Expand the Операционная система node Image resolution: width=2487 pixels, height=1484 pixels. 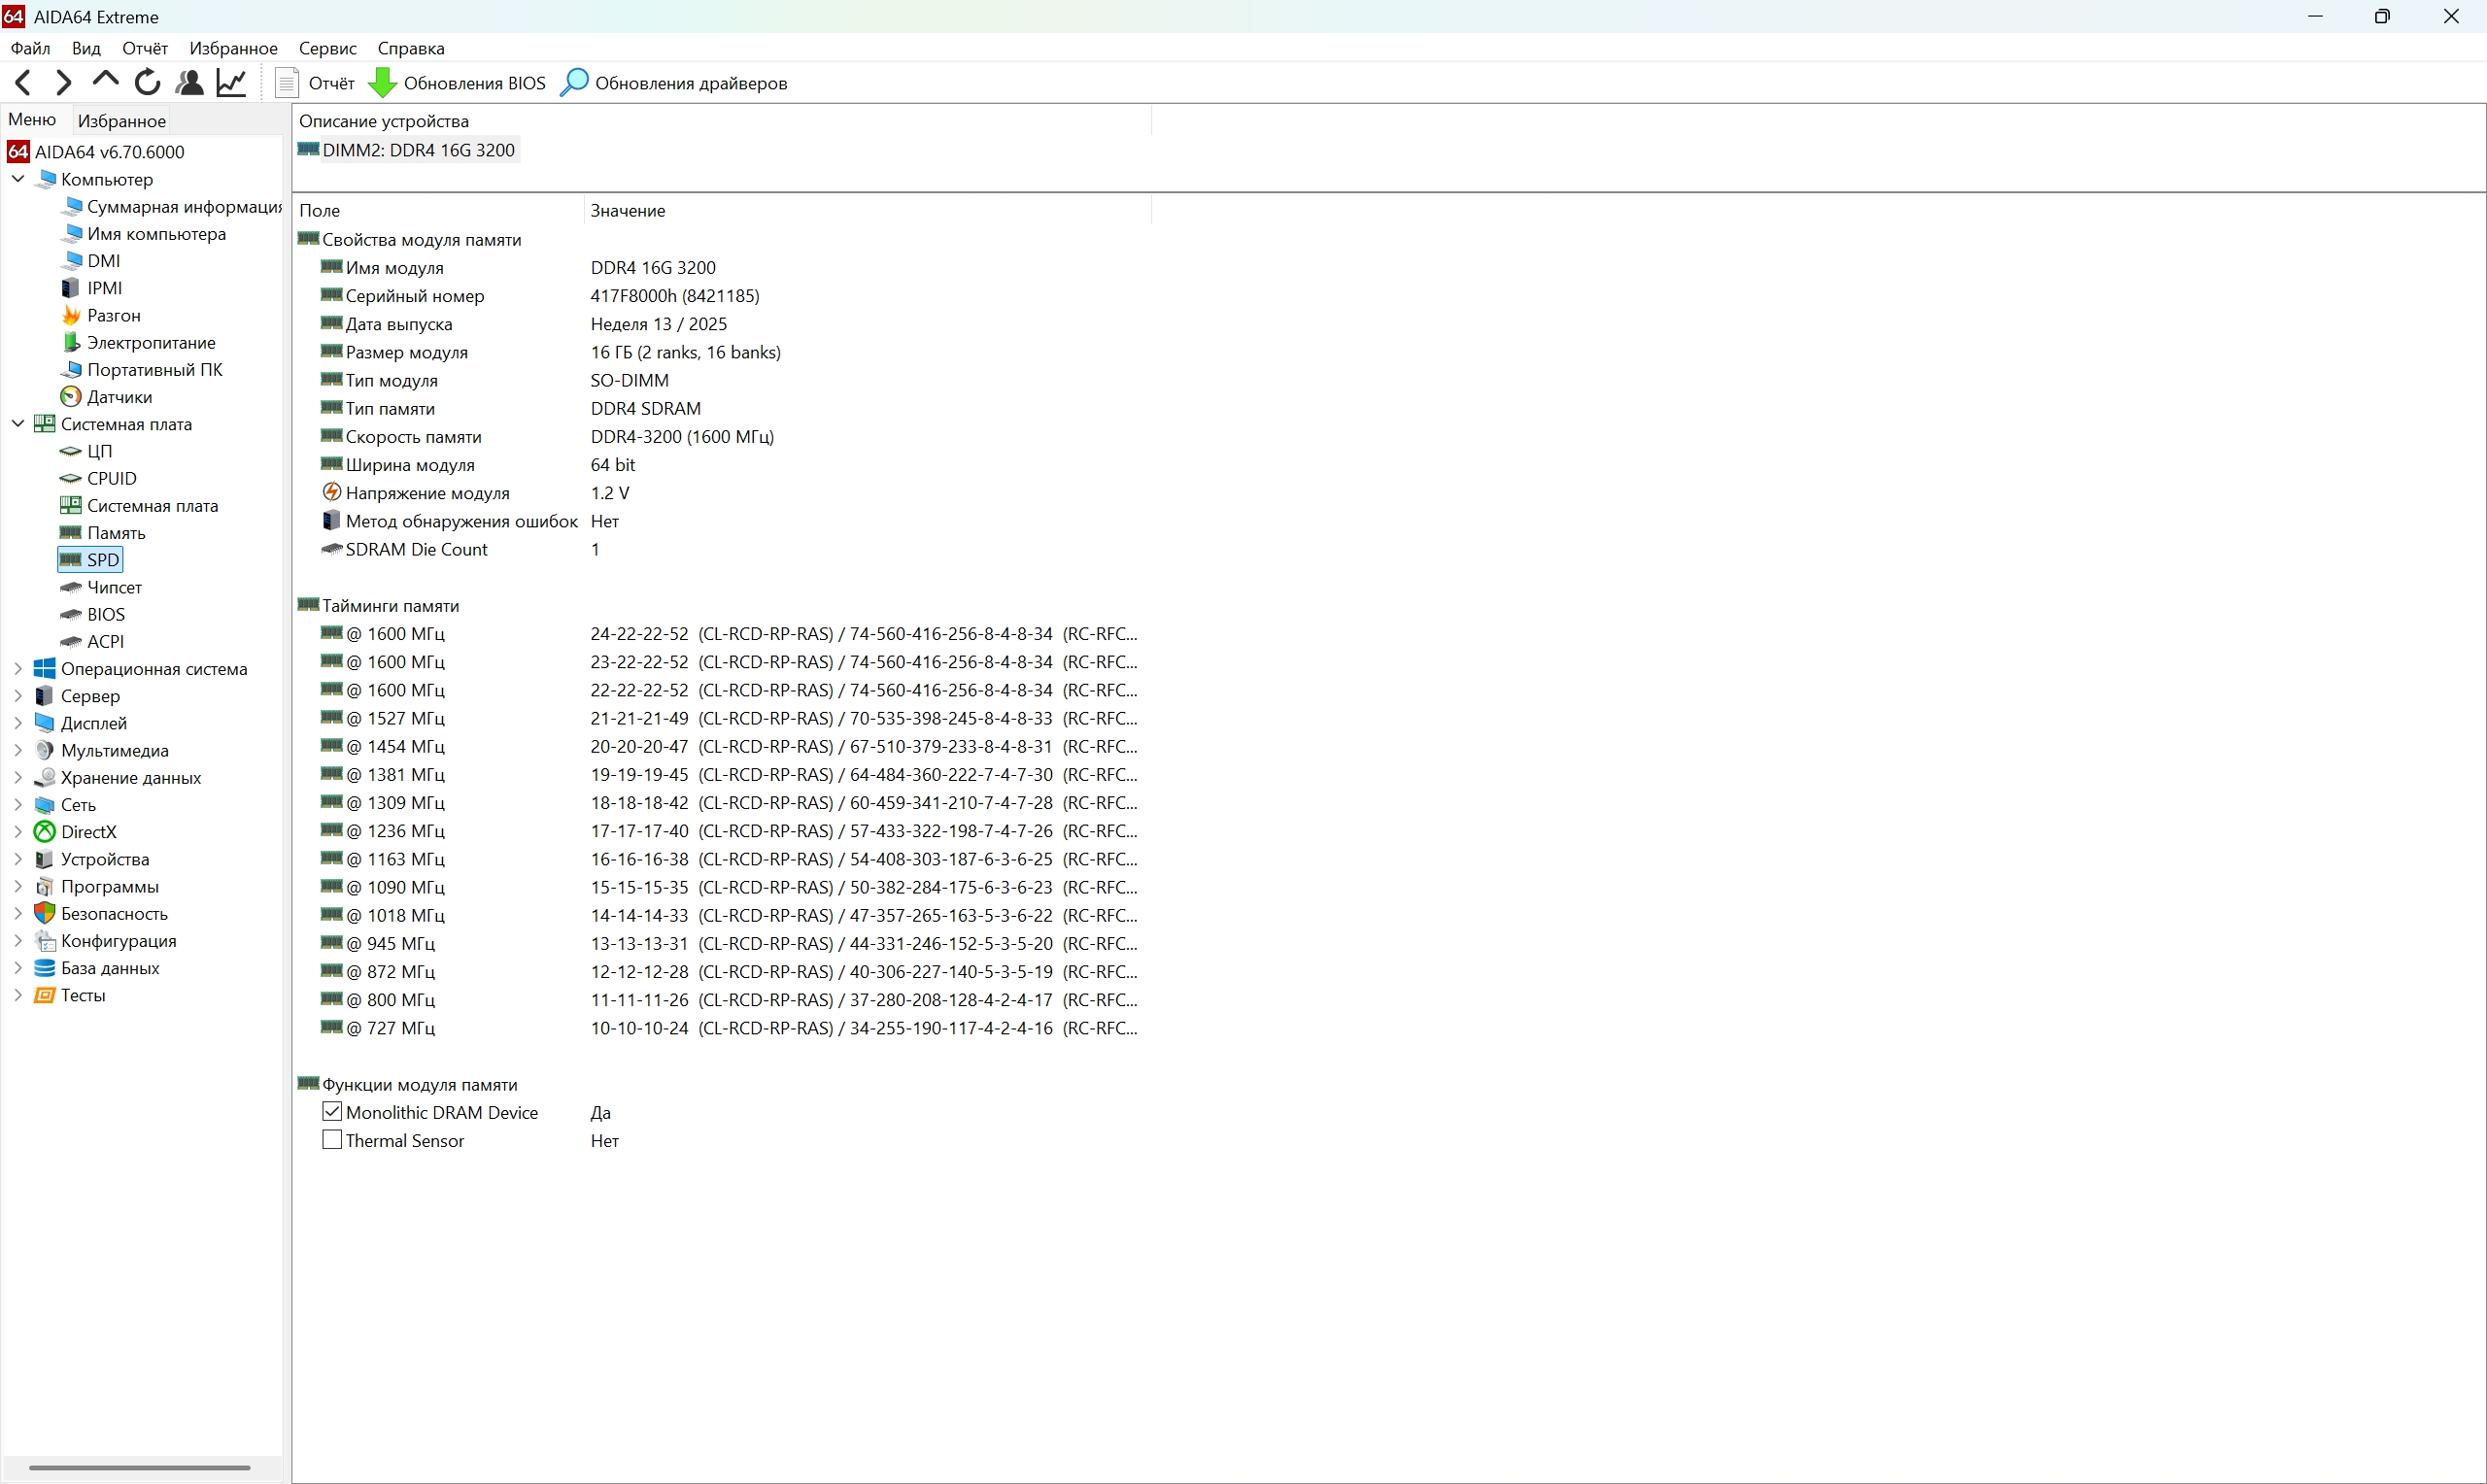pos(18,669)
